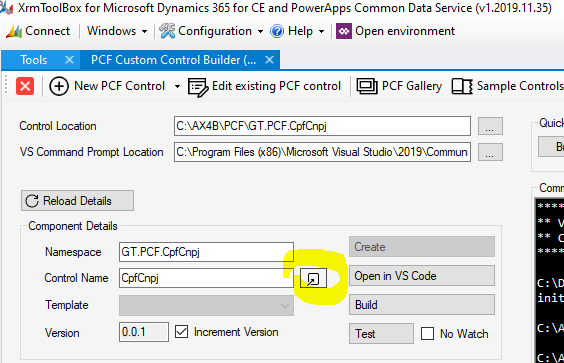This screenshot has width=564, height=363.
Task: Click the Namespace input field
Action: click(206, 252)
